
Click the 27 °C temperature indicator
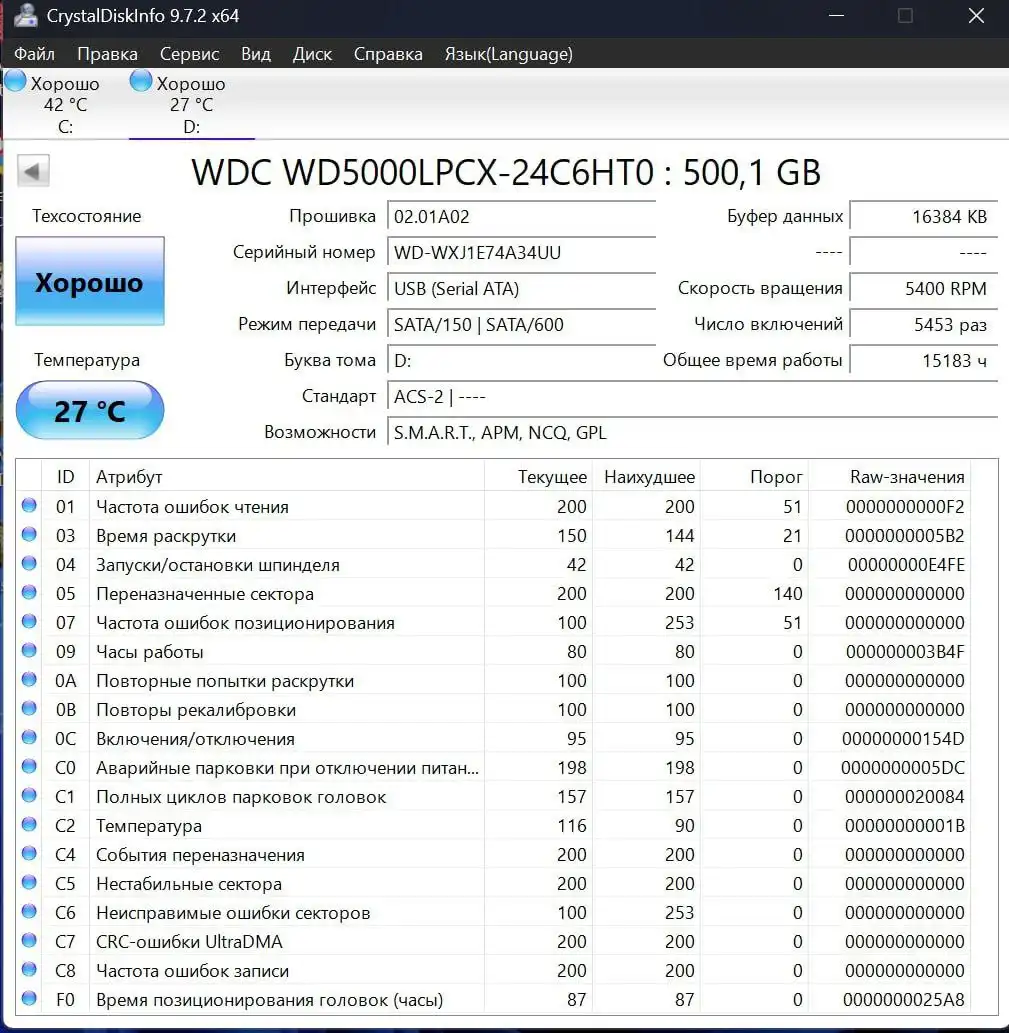[90, 410]
